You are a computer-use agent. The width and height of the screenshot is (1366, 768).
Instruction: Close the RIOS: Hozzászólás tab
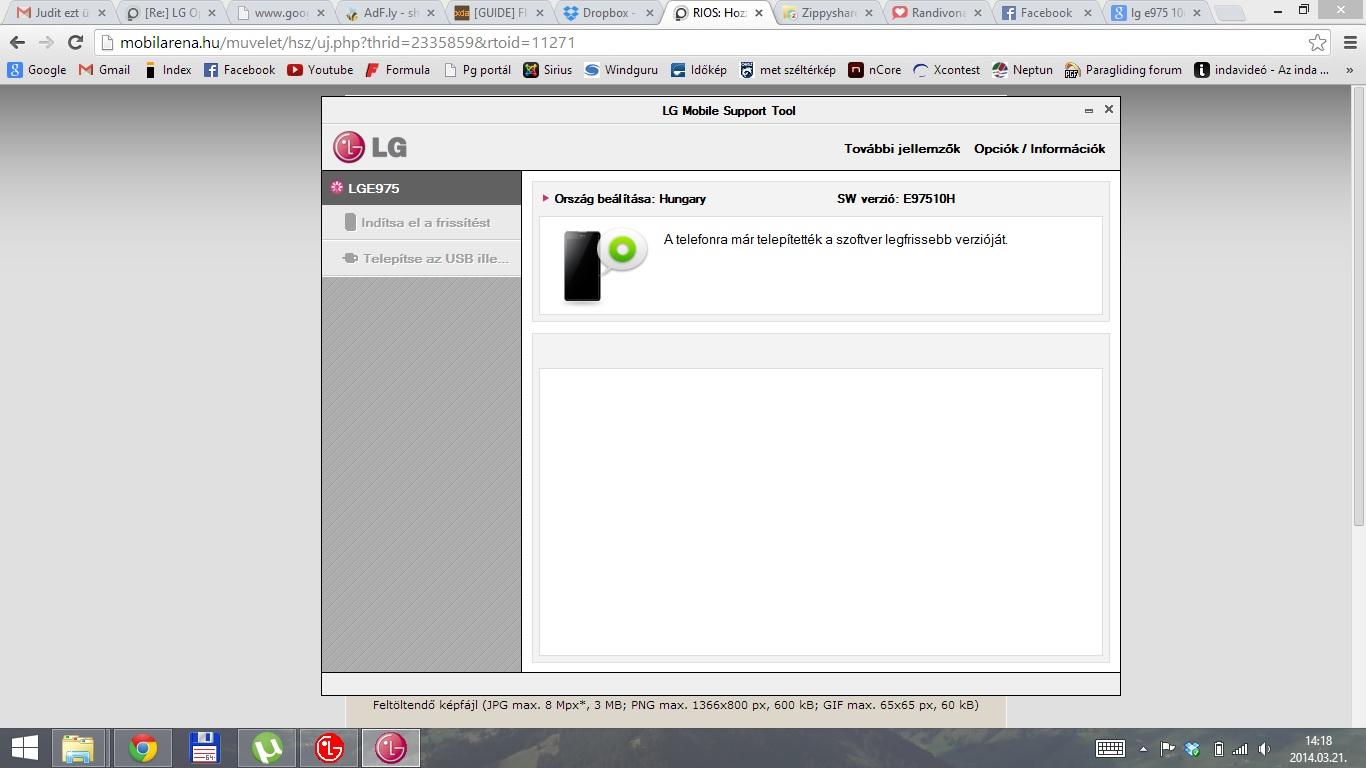click(759, 13)
